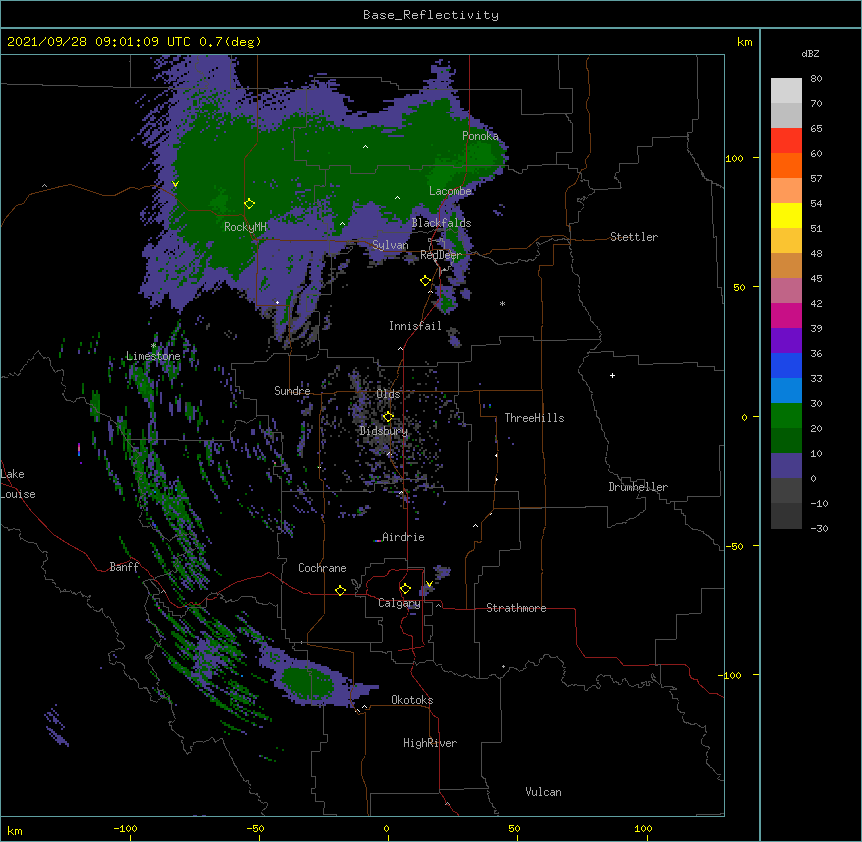This screenshot has height=842, width=862.
Task: Click the ThreeHills town label
Action: pos(534,418)
